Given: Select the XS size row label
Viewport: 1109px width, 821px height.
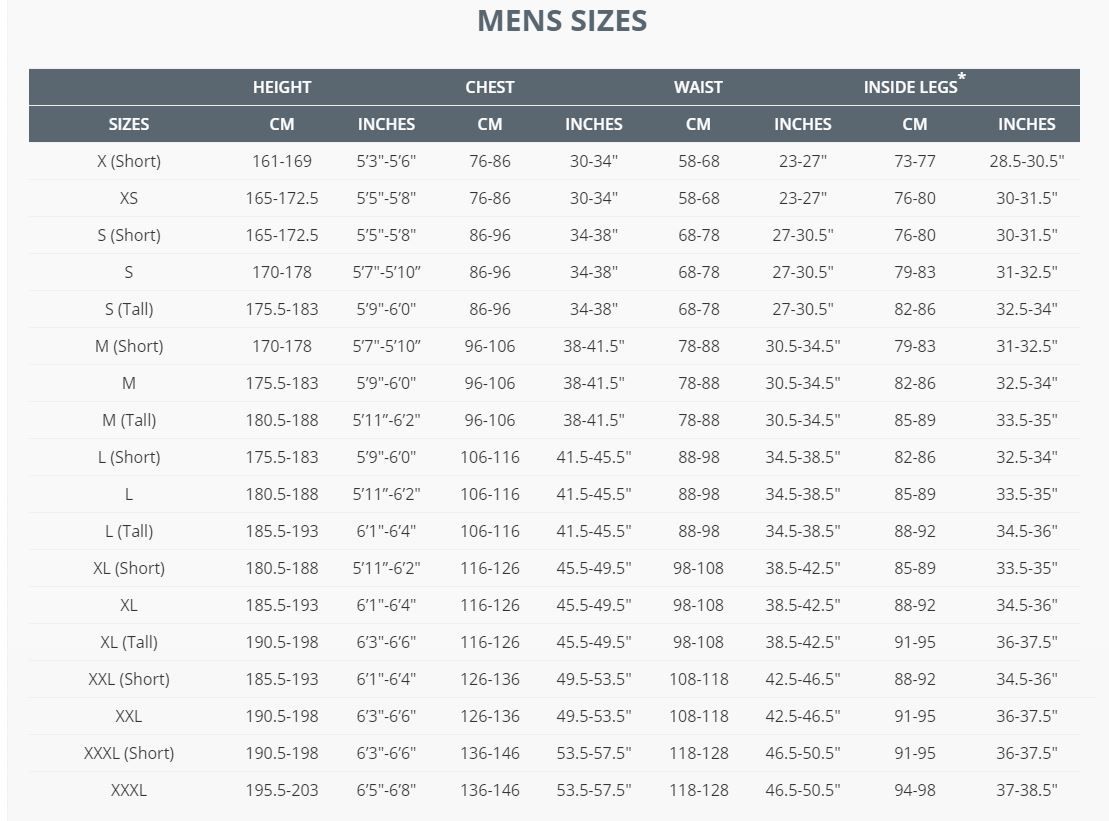Looking at the screenshot, I should (x=129, y=198).
